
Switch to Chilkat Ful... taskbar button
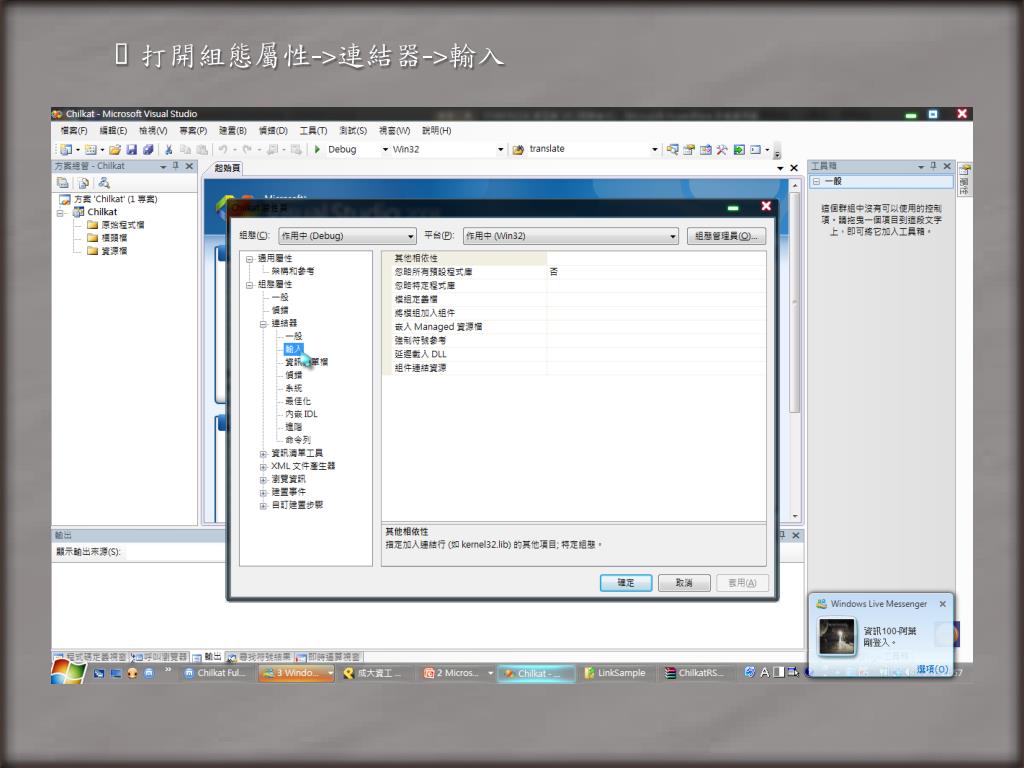click(x=215, y=673)
